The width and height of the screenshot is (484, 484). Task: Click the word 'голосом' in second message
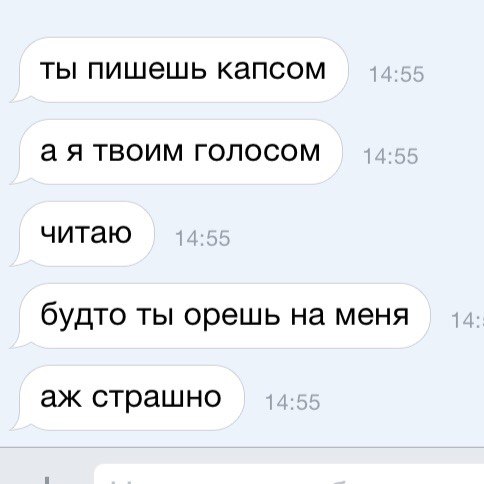pos(257,152)
